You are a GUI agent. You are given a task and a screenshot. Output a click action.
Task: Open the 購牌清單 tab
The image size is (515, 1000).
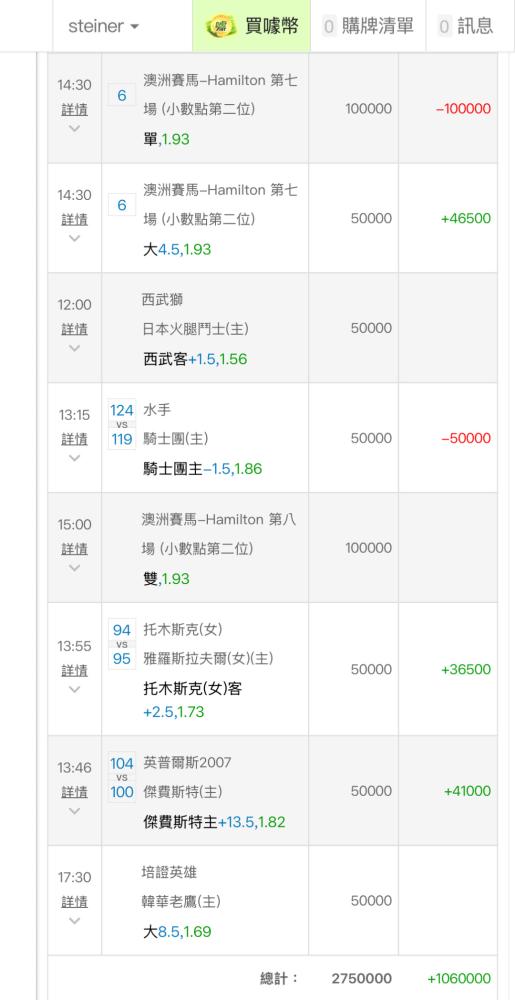[368, 26]
